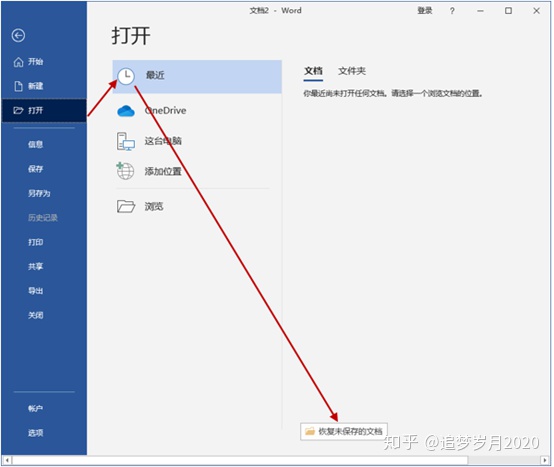Click the 新建 blank page icon
The image size is (554, 467).
tap(18, 86)
